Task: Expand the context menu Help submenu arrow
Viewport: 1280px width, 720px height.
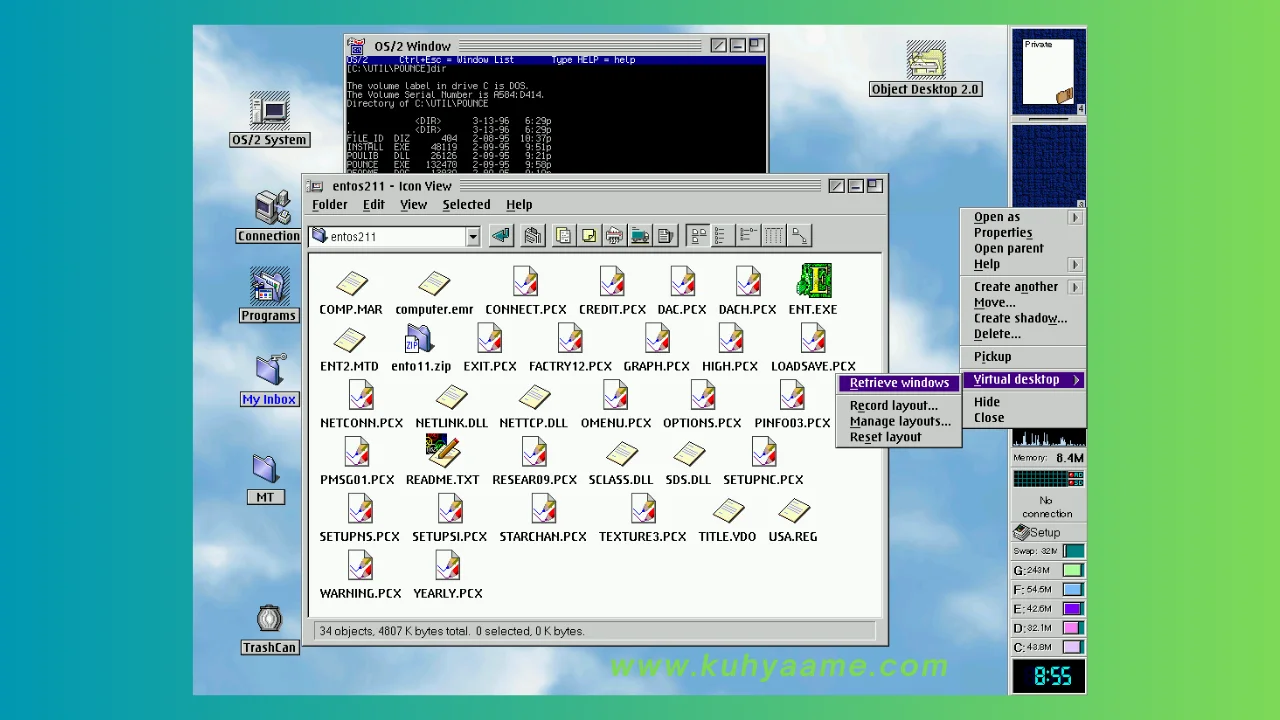Action: [x=1075, y=265]
